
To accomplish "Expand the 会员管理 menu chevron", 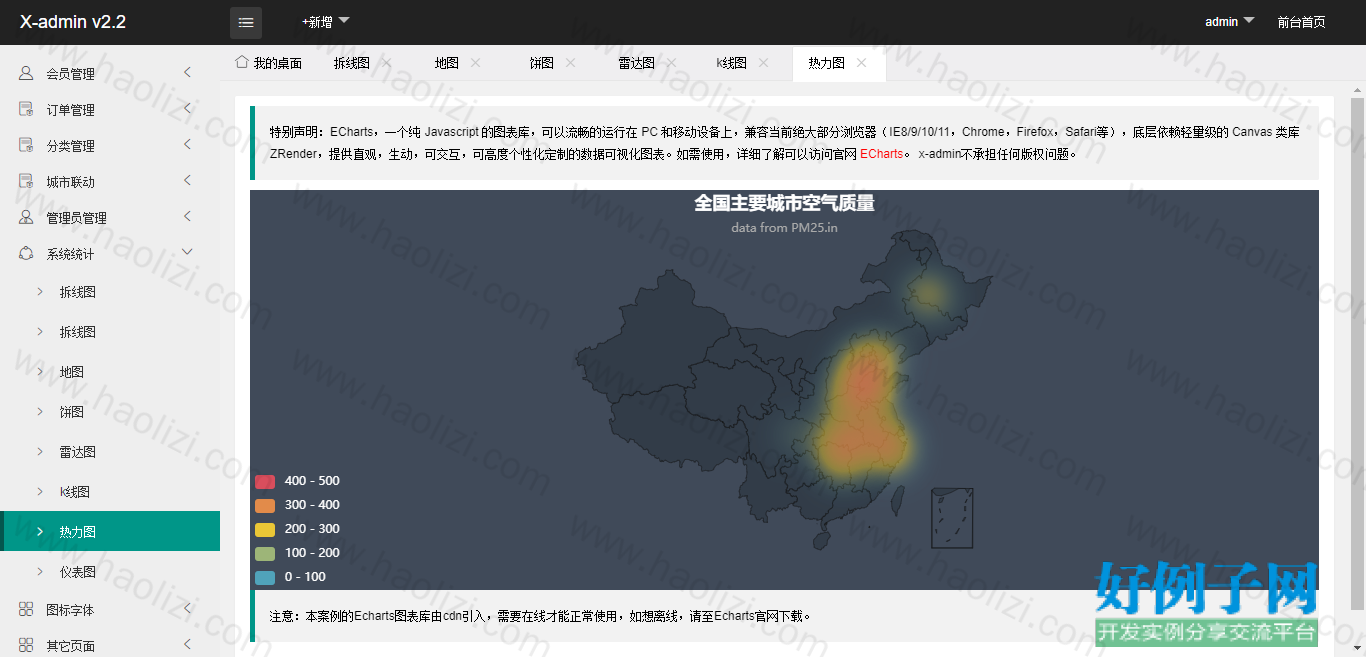I will tap(187, 72).
